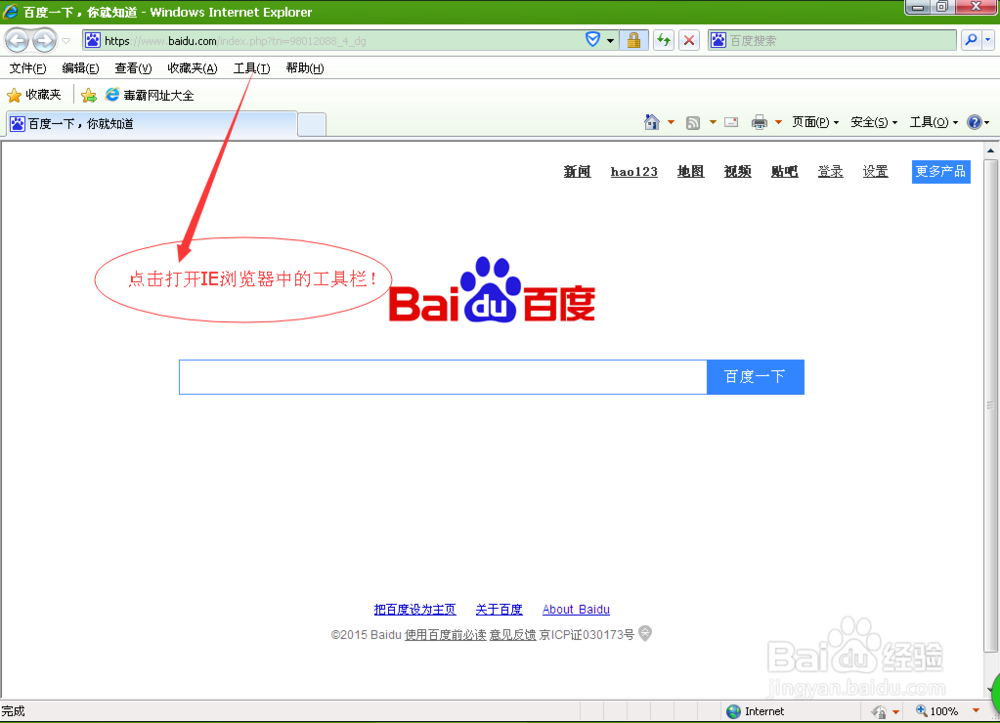This screenshot has height=723, width=1000.
Task: Click the 设置 settings link
Action: pyautogui.click(x=875, y=172)
